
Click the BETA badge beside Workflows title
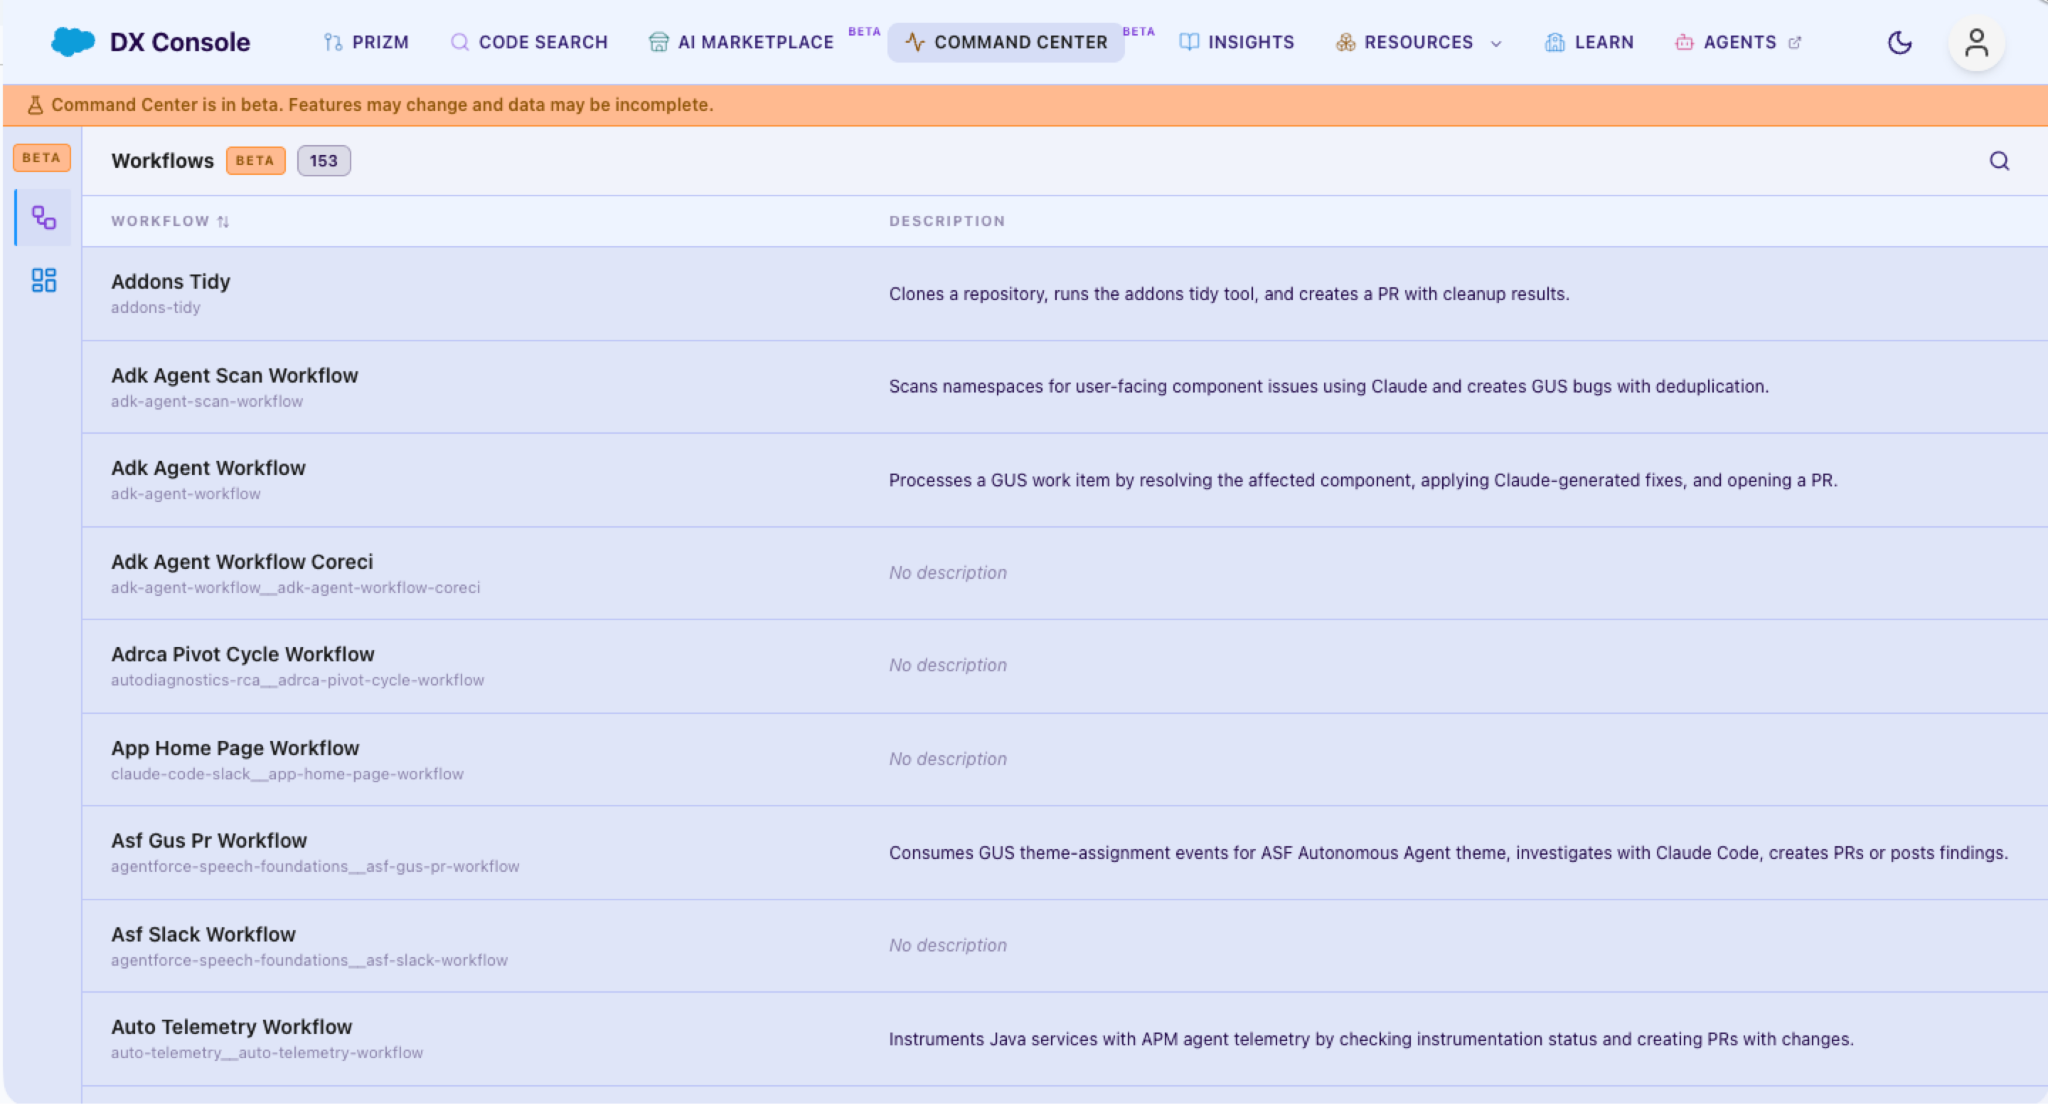click(x=255, y=161)
